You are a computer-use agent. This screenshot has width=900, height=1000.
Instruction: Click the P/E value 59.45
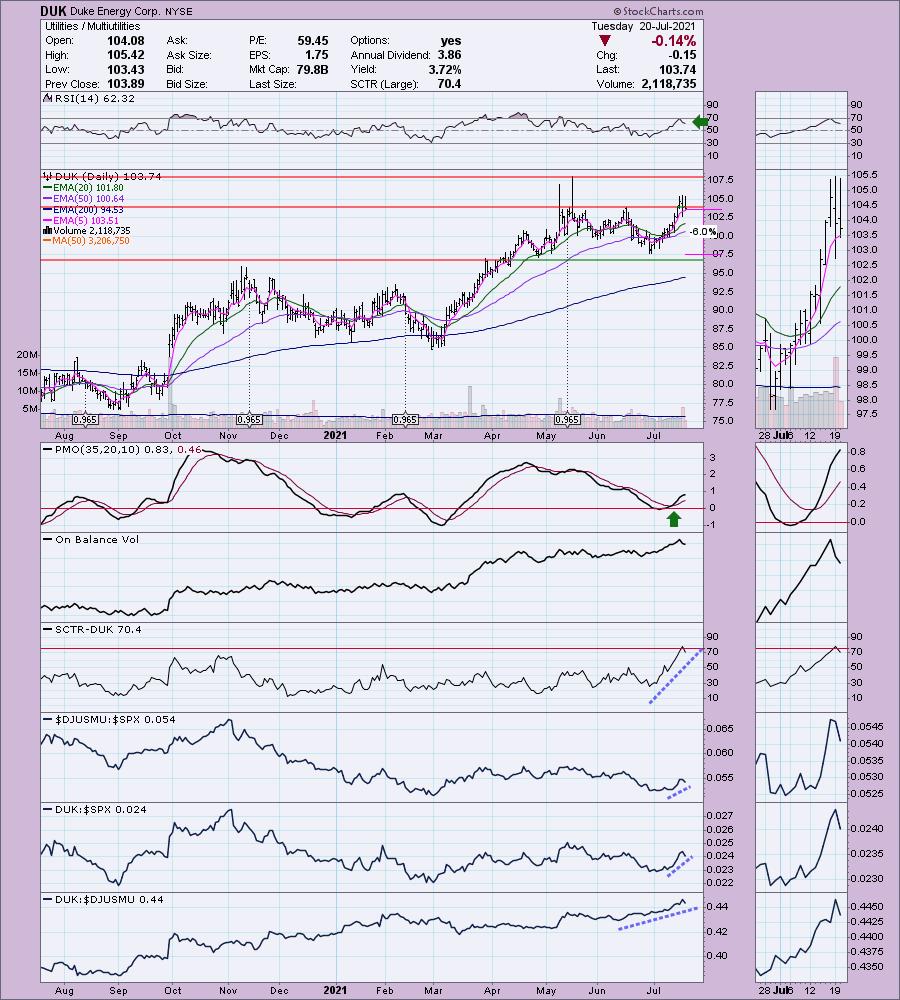[x=313, y=40]
